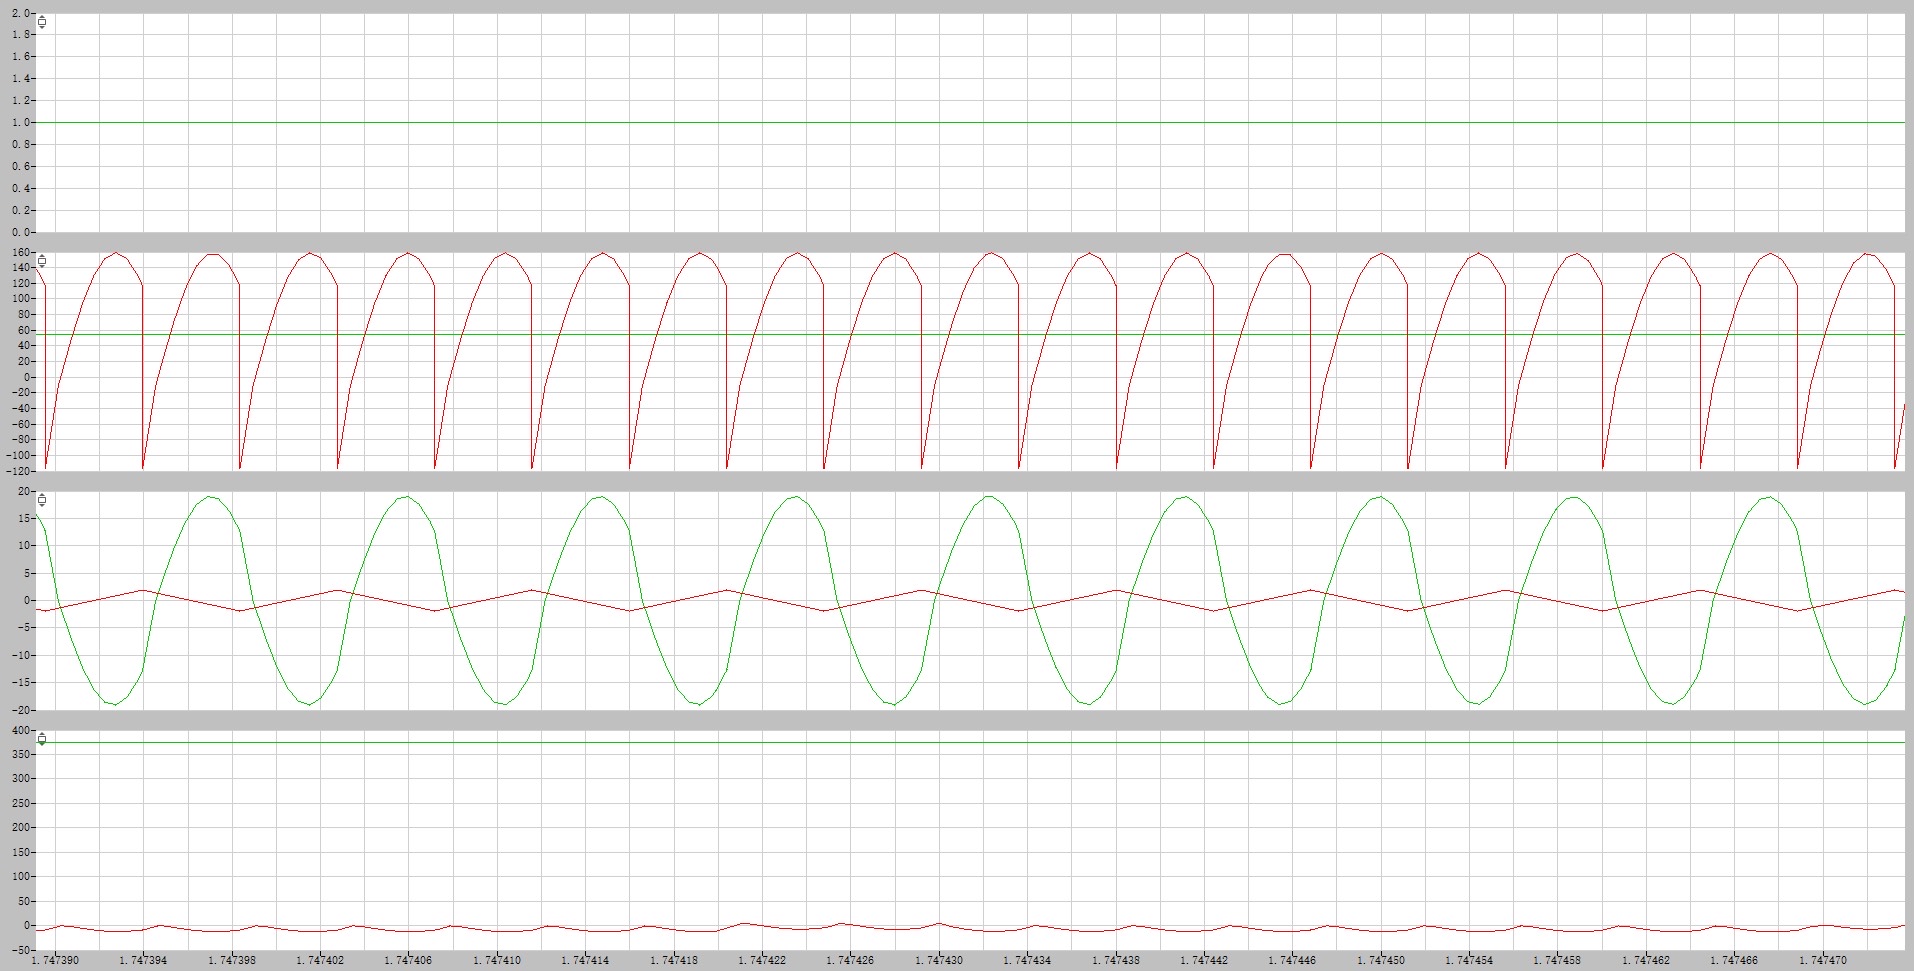
Task: Click the -50 axis label of the bottom plot
Action: point(20,950)
